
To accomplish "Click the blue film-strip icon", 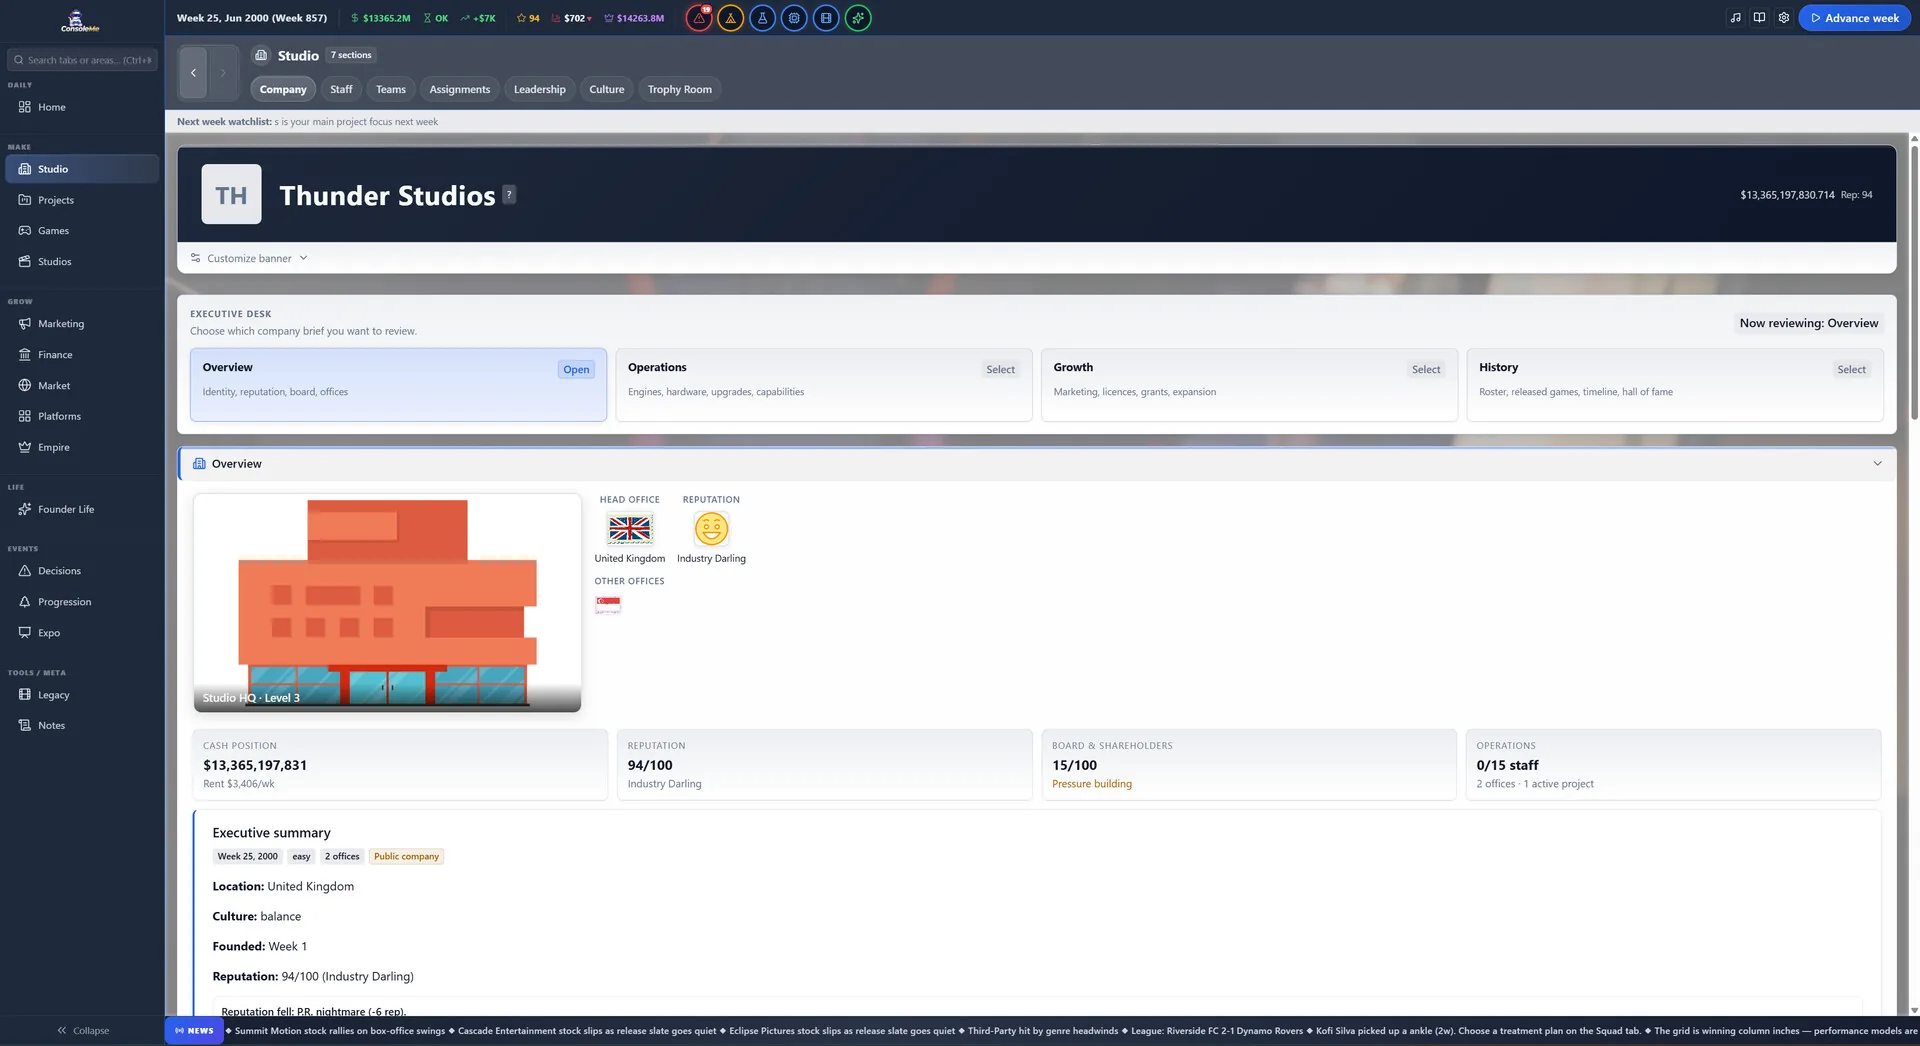I will pos(826,18).
